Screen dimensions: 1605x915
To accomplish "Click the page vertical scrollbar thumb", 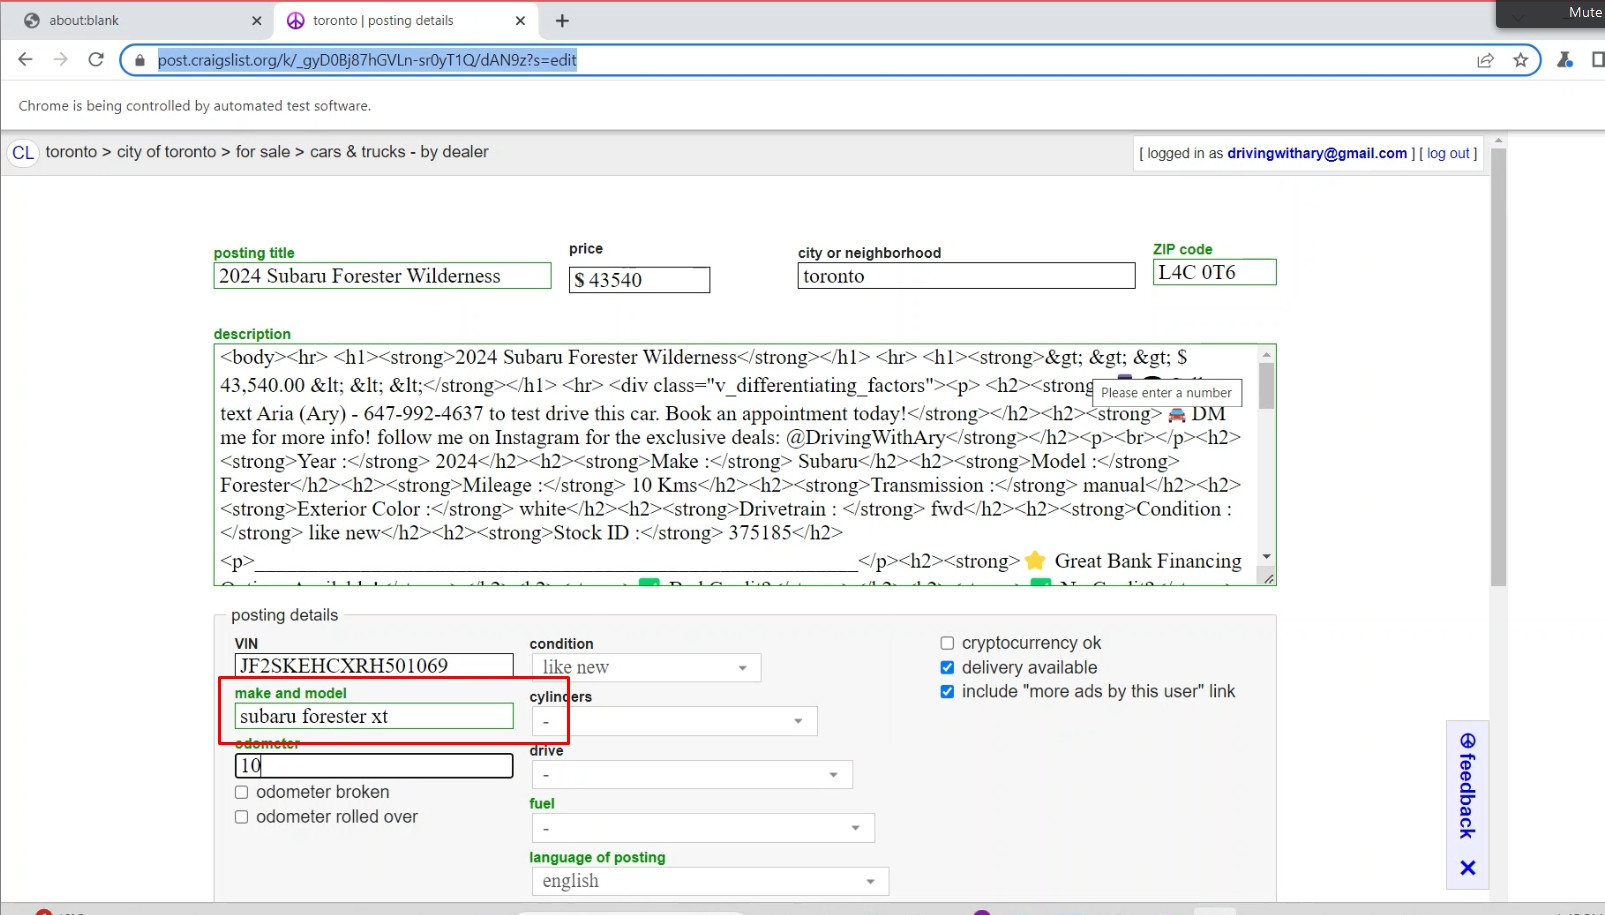I will click(x=1497, y=367).
